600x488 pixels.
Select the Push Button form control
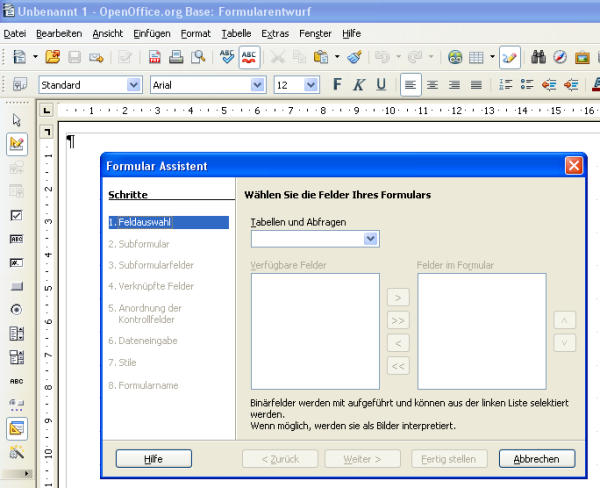coord(16,285)
